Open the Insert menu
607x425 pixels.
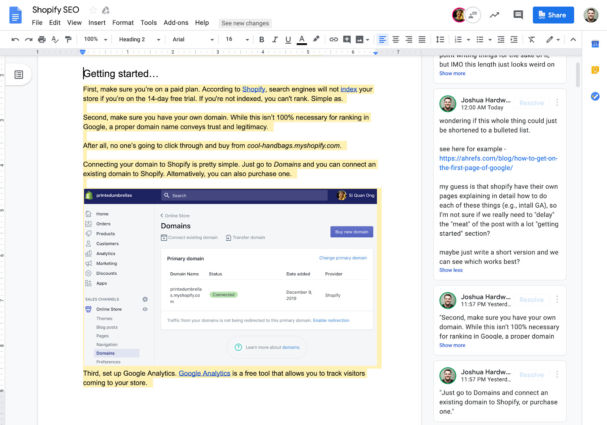(96, 22)
